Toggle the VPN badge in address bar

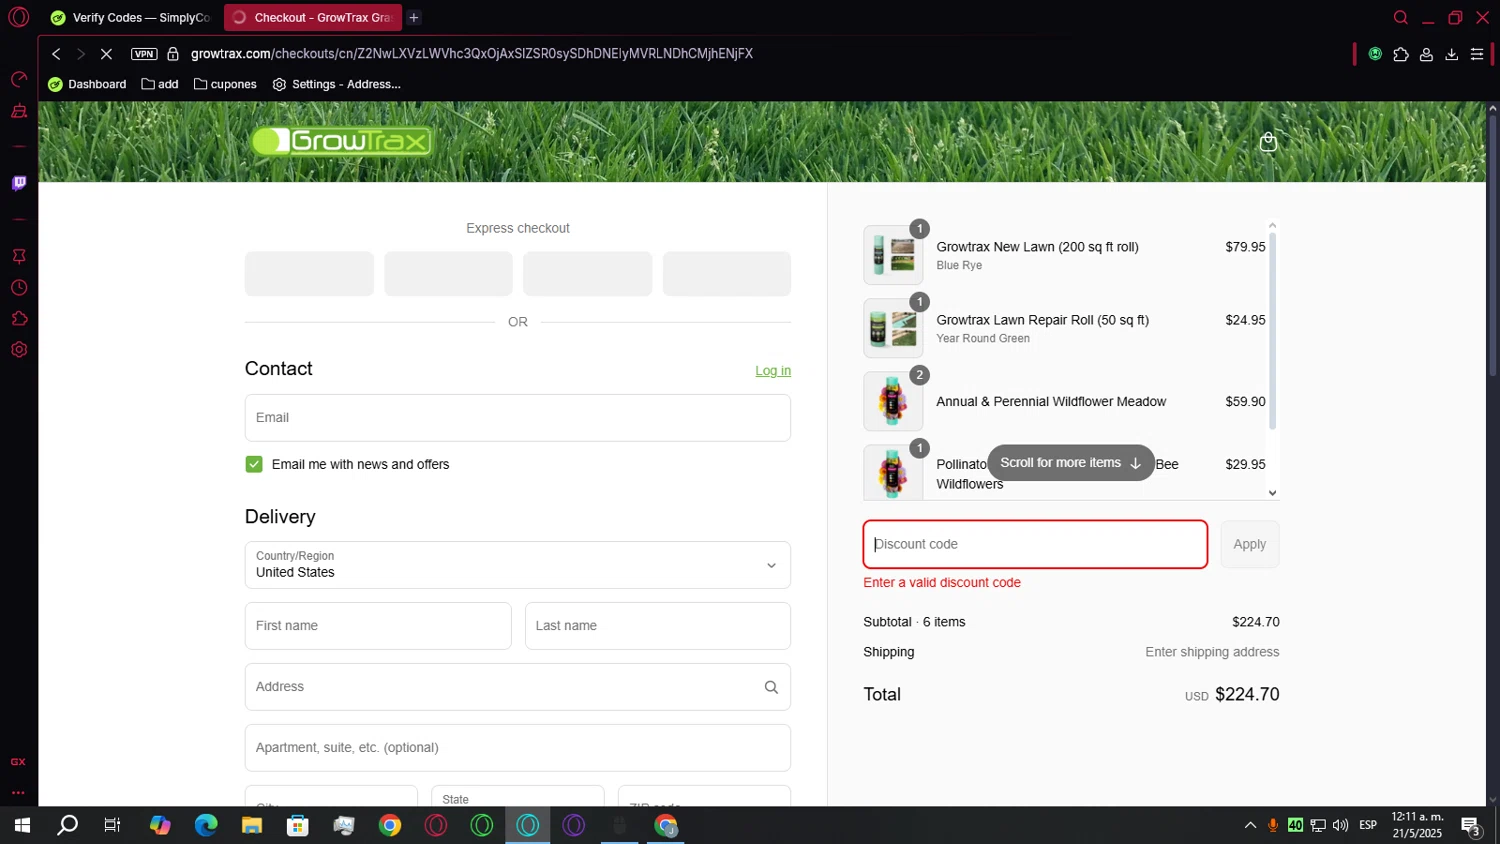coord(144,54)
